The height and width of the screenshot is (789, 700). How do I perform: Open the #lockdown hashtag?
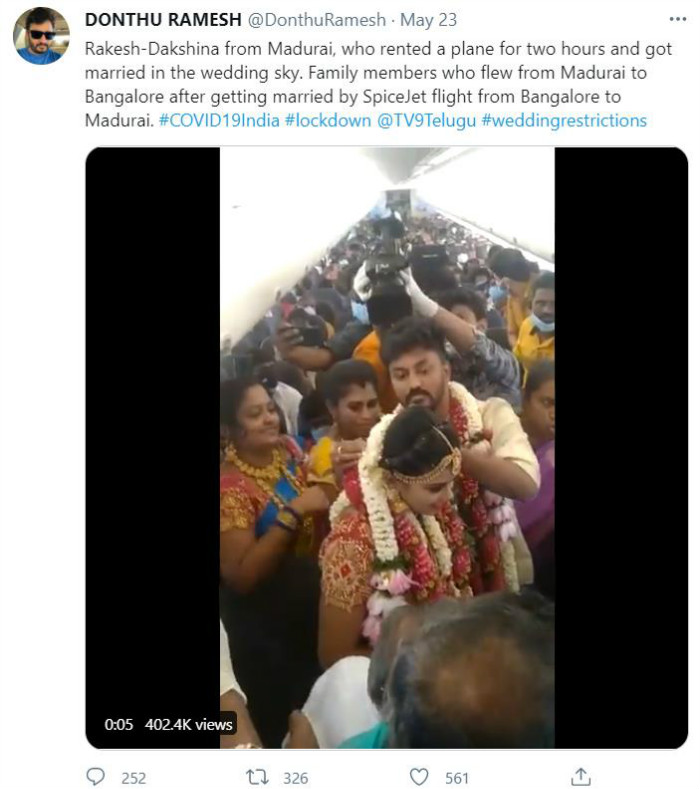point(328,120)
